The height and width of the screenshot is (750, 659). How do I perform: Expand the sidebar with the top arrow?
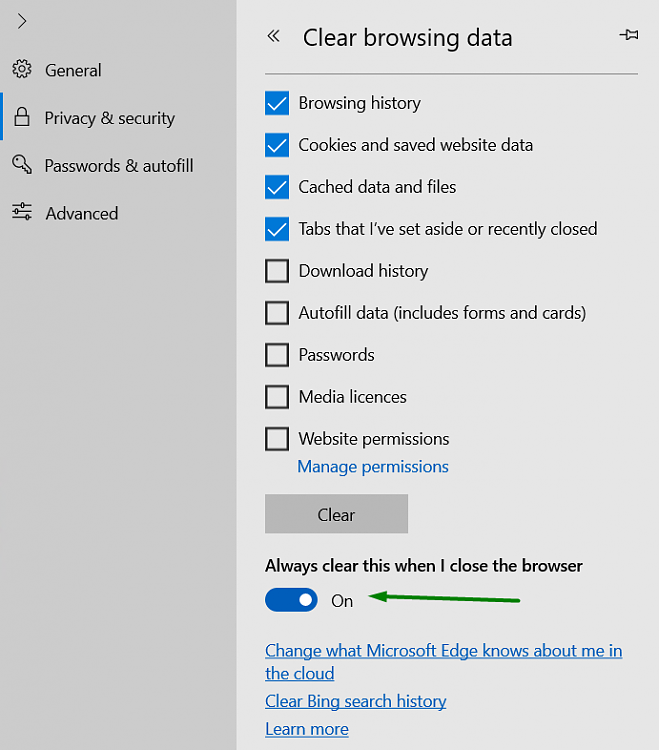pyautogui.click(x=22, y=21)
